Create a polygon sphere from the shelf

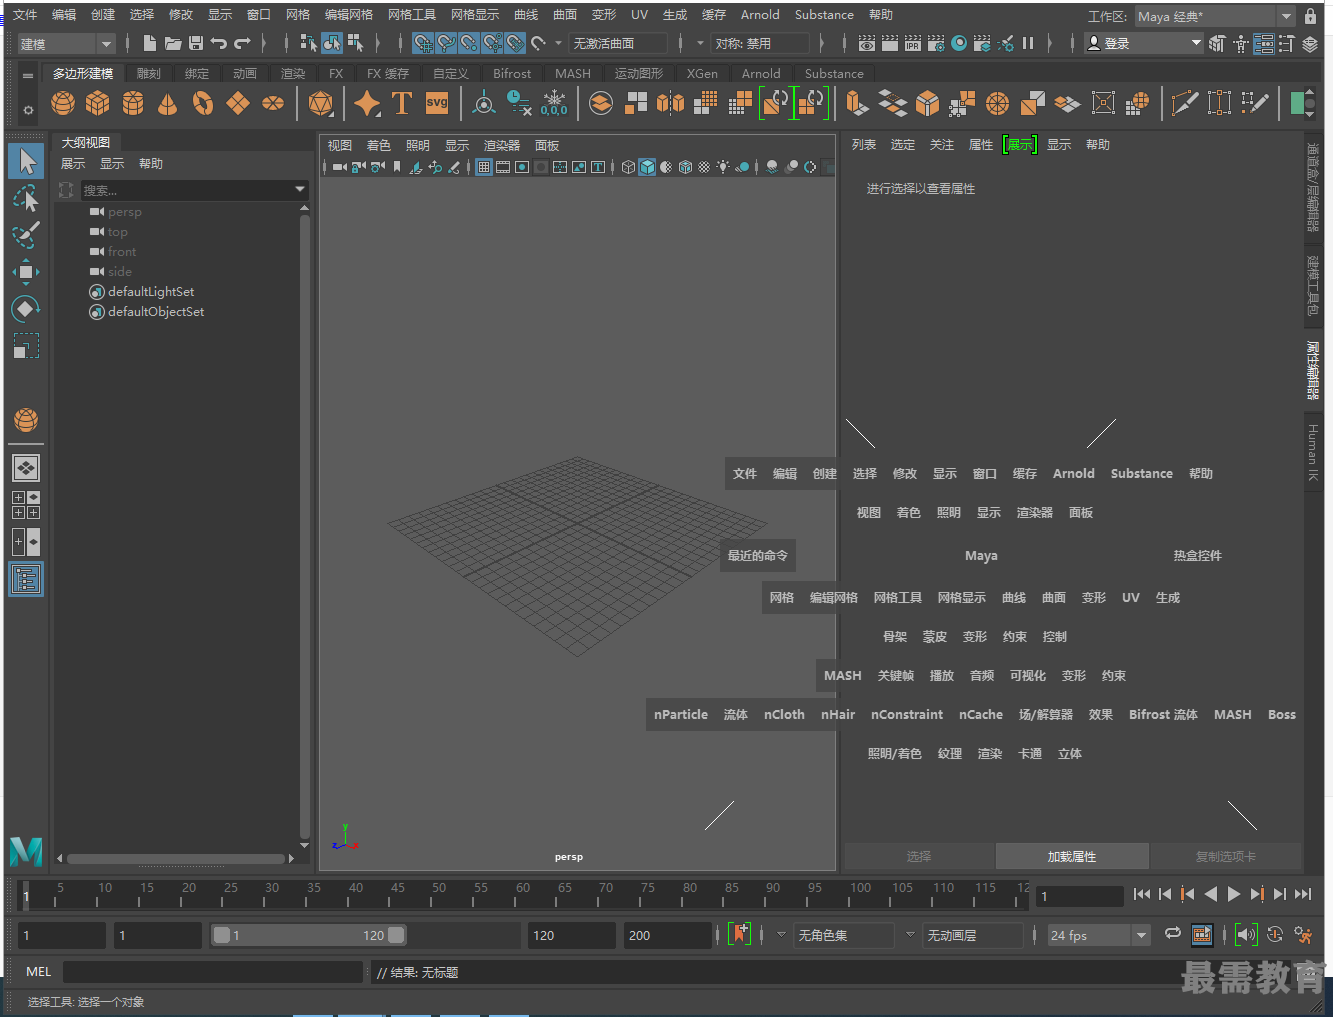(63, 103)
